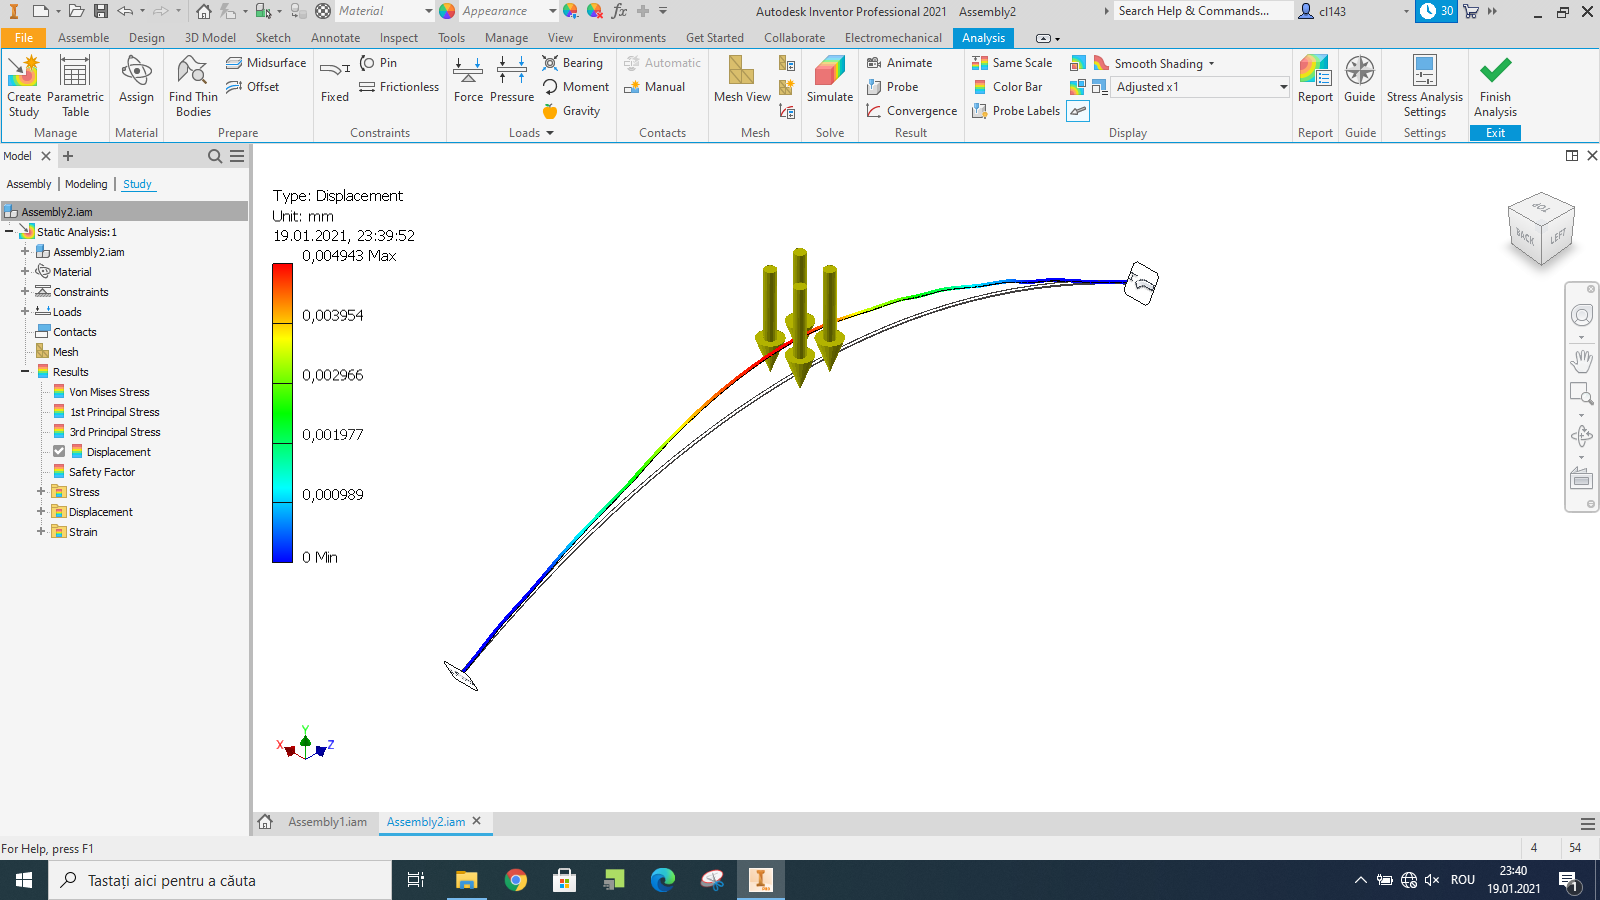The width and height of the screenshot is (1600, 900).
Task: Select the Modeling browser view
Action: tap(86, 184)
